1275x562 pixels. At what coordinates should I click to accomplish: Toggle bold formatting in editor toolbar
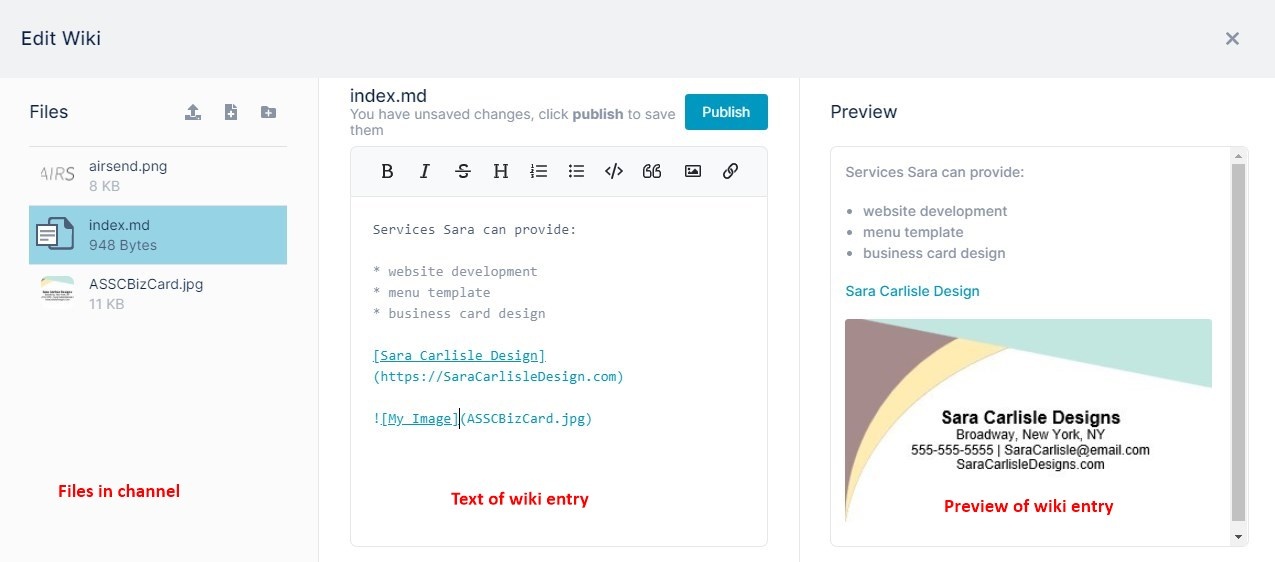387,171
